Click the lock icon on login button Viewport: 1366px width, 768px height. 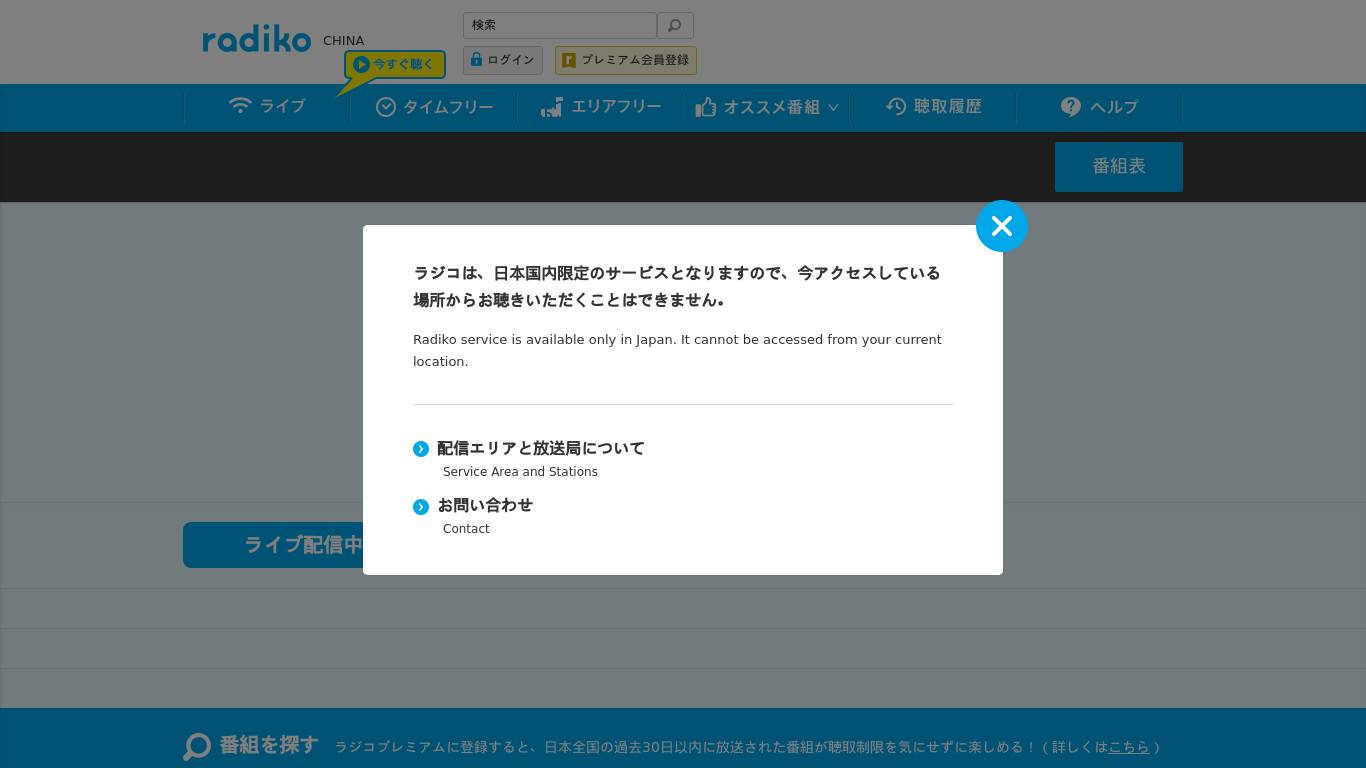[x=476, y=60]
